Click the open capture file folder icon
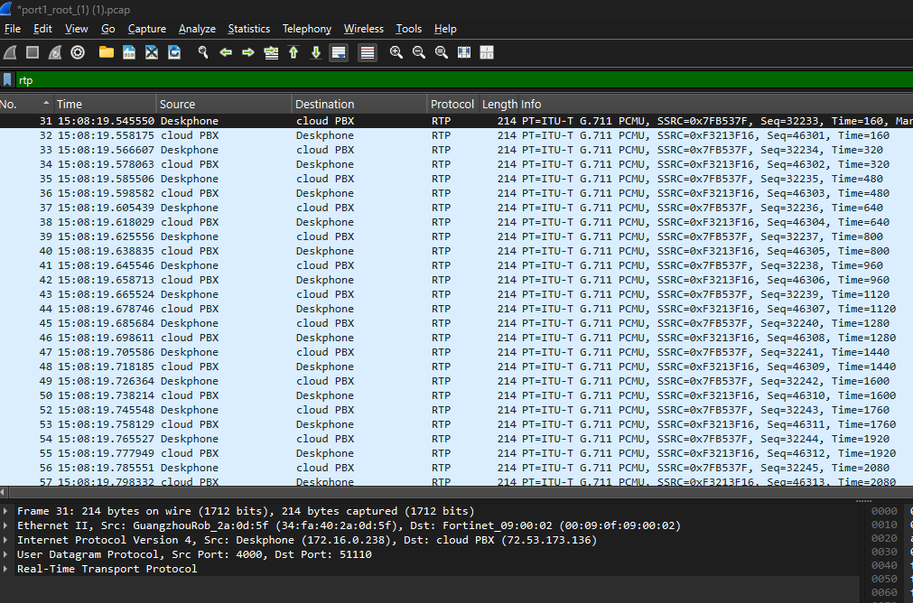 (106, 52)
